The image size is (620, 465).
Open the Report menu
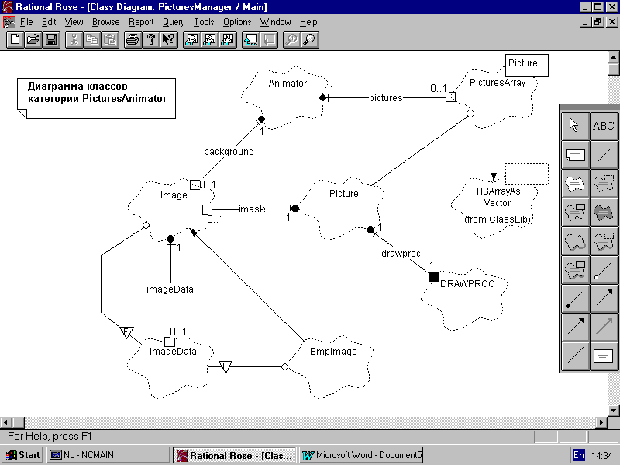pos(141,20)
